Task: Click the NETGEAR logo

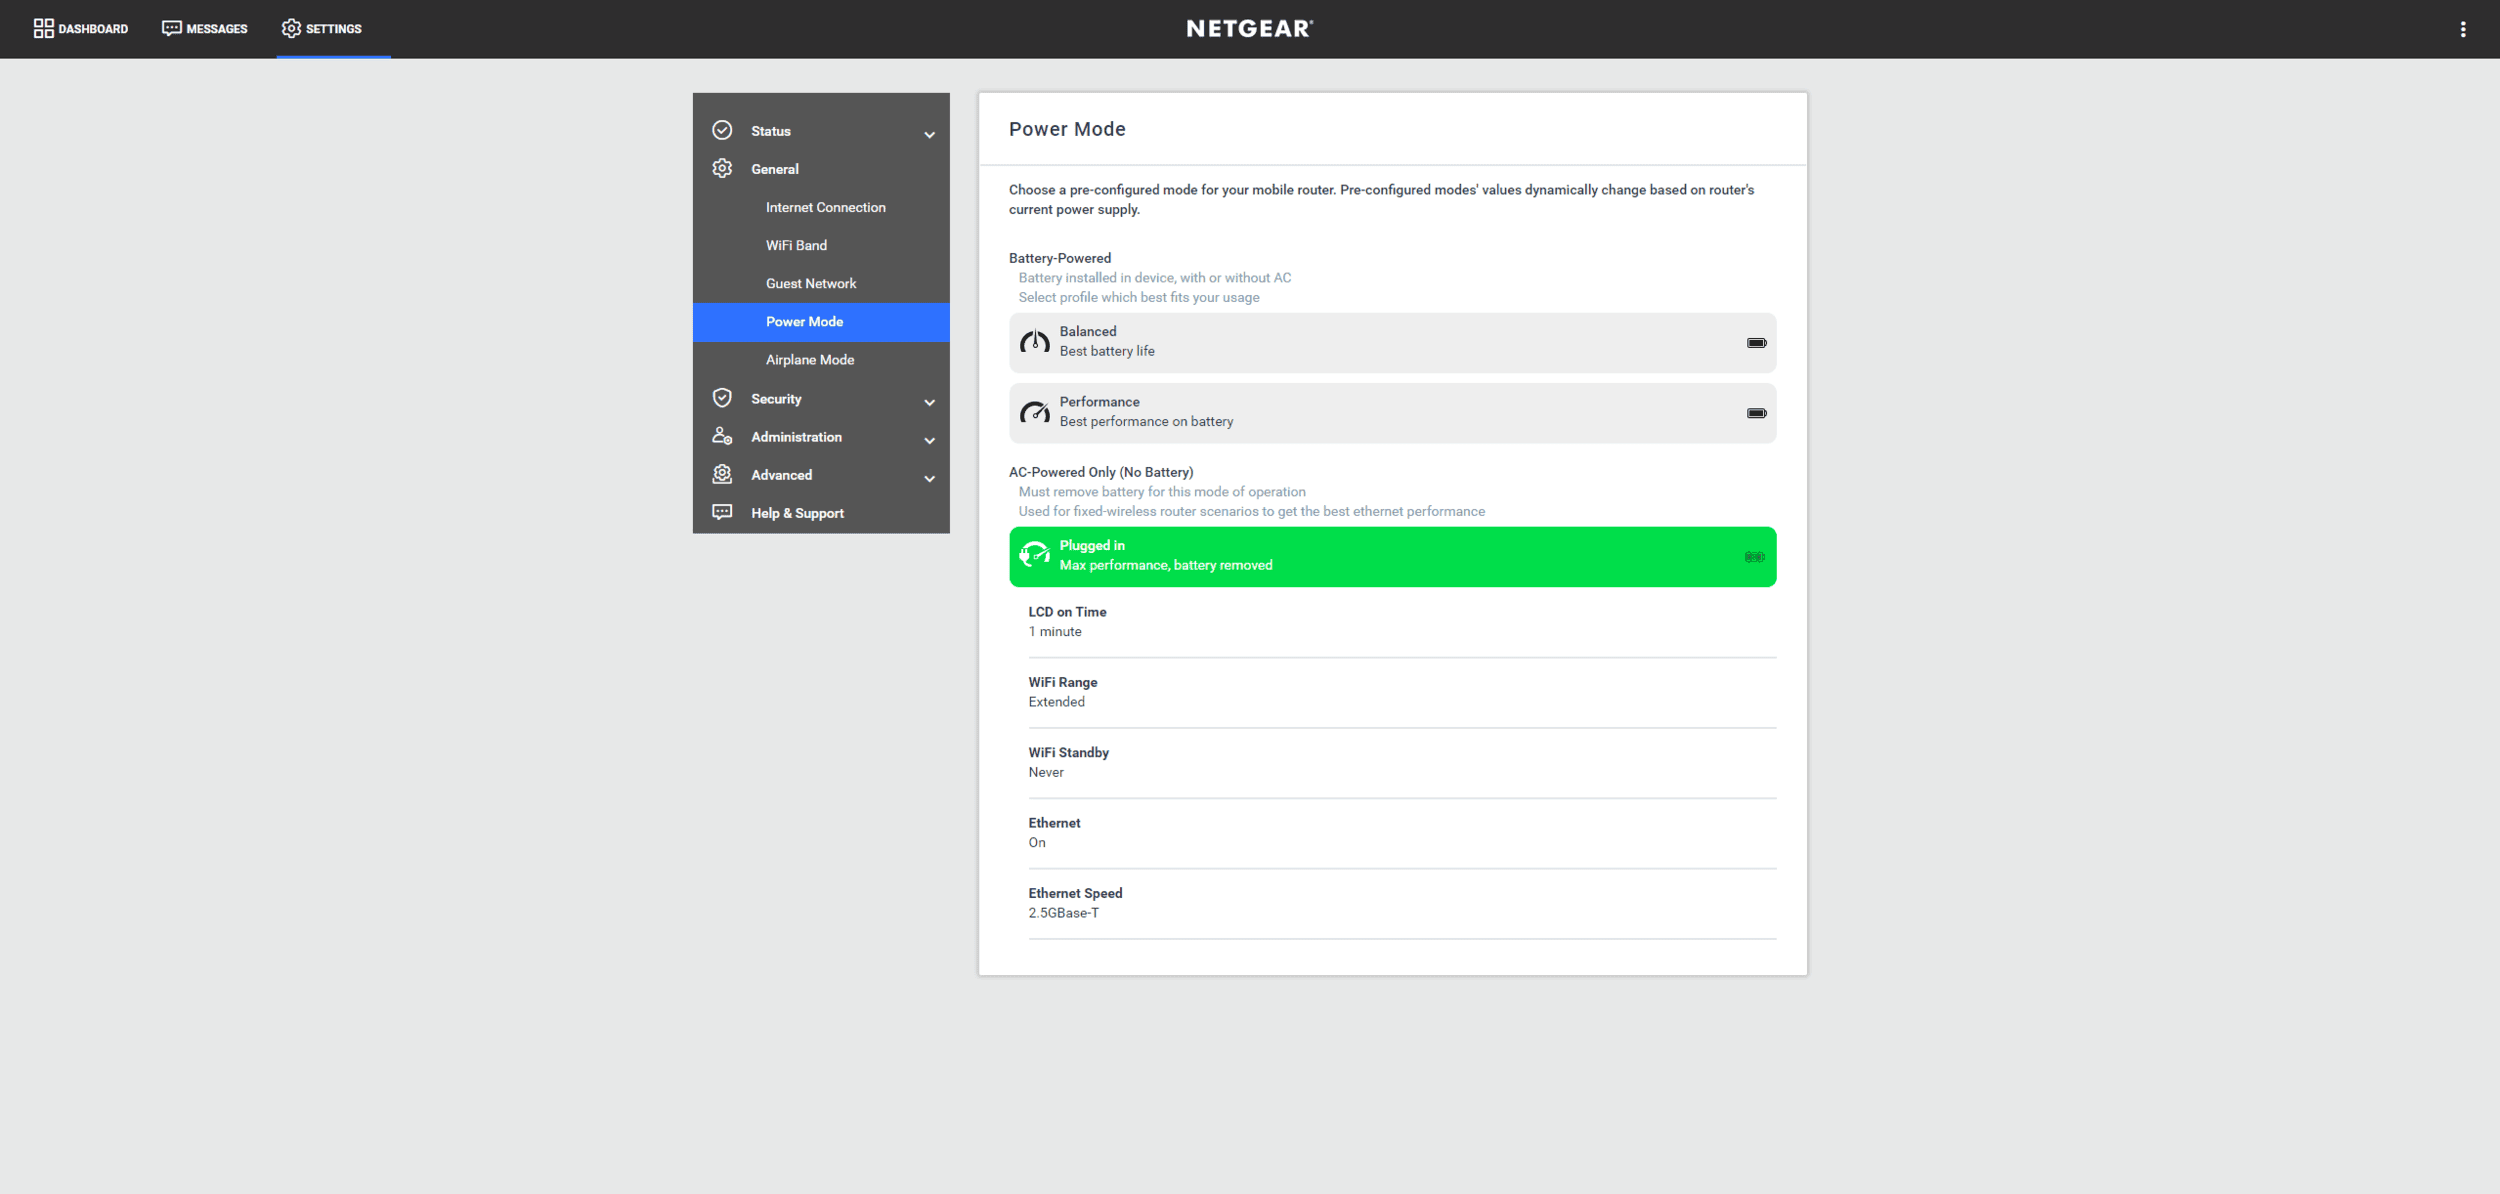Action: 1249,28
